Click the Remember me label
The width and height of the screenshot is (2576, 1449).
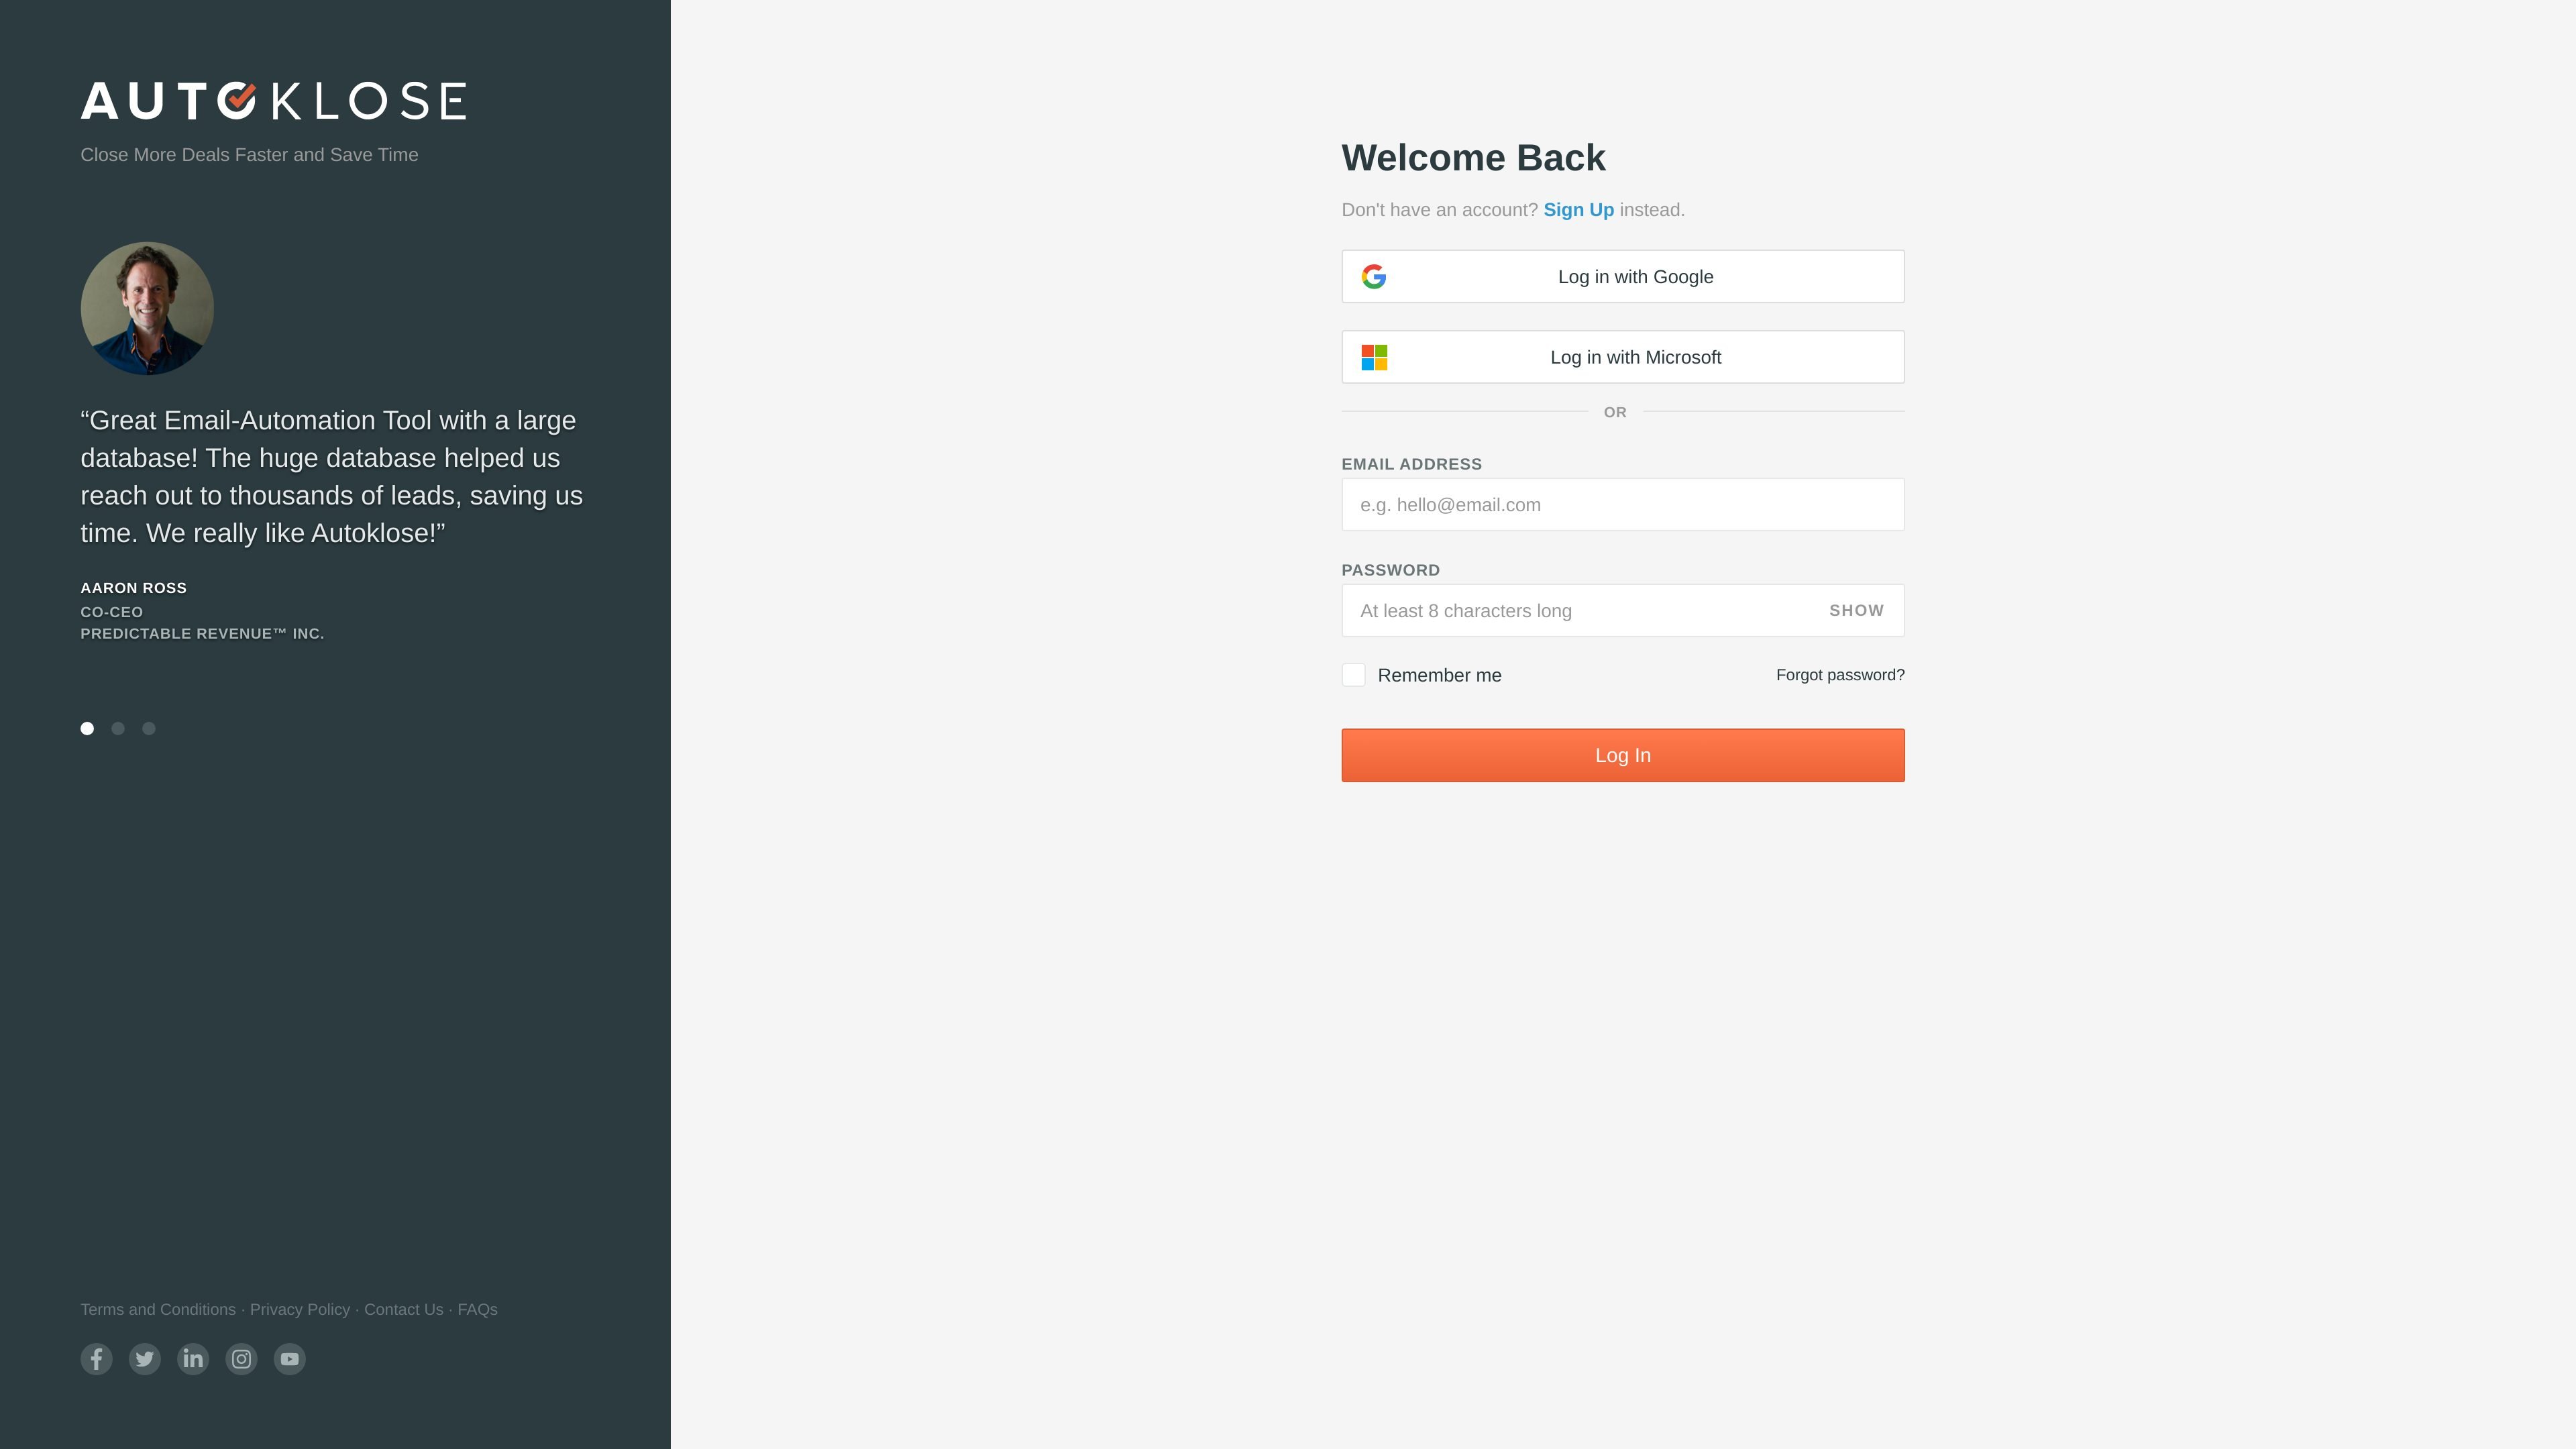[x=1439, y=675]
